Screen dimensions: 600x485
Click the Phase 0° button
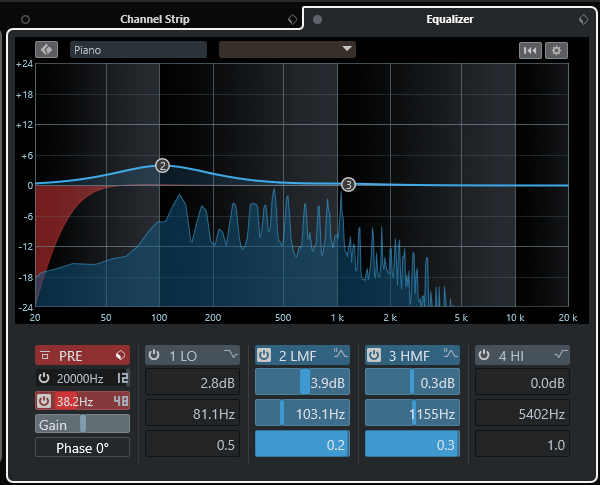click(x=82, y=447)
